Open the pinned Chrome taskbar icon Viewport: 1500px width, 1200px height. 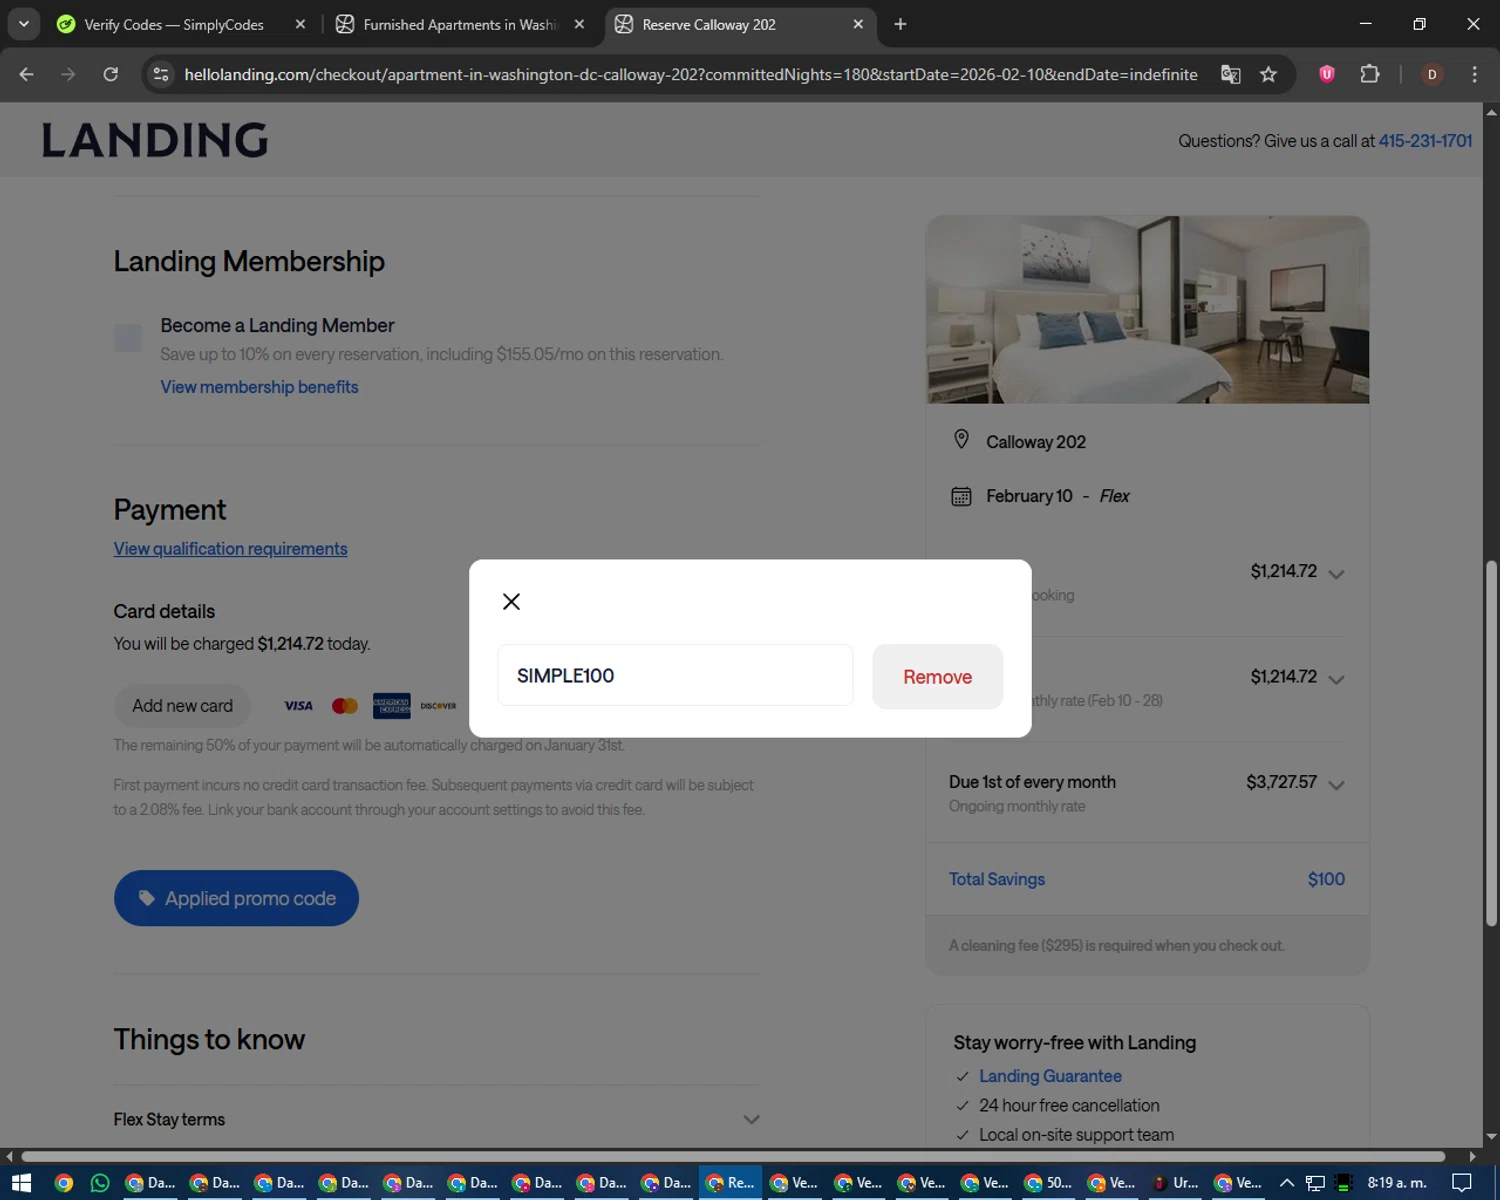[x=64, y=1183]
